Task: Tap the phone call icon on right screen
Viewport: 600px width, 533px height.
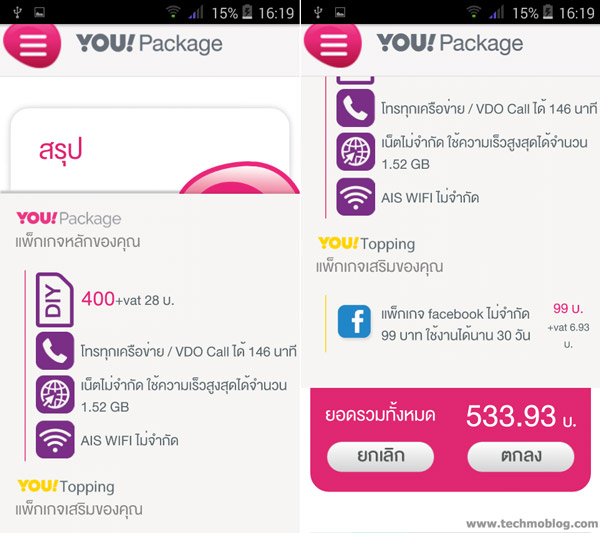Action: [x=355, y=108]
